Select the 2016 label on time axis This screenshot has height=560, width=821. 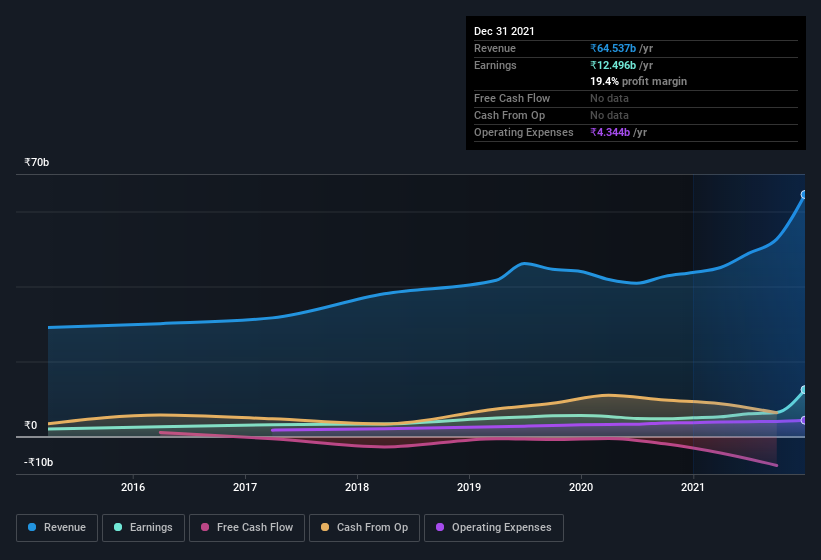(x=133, y=487)
